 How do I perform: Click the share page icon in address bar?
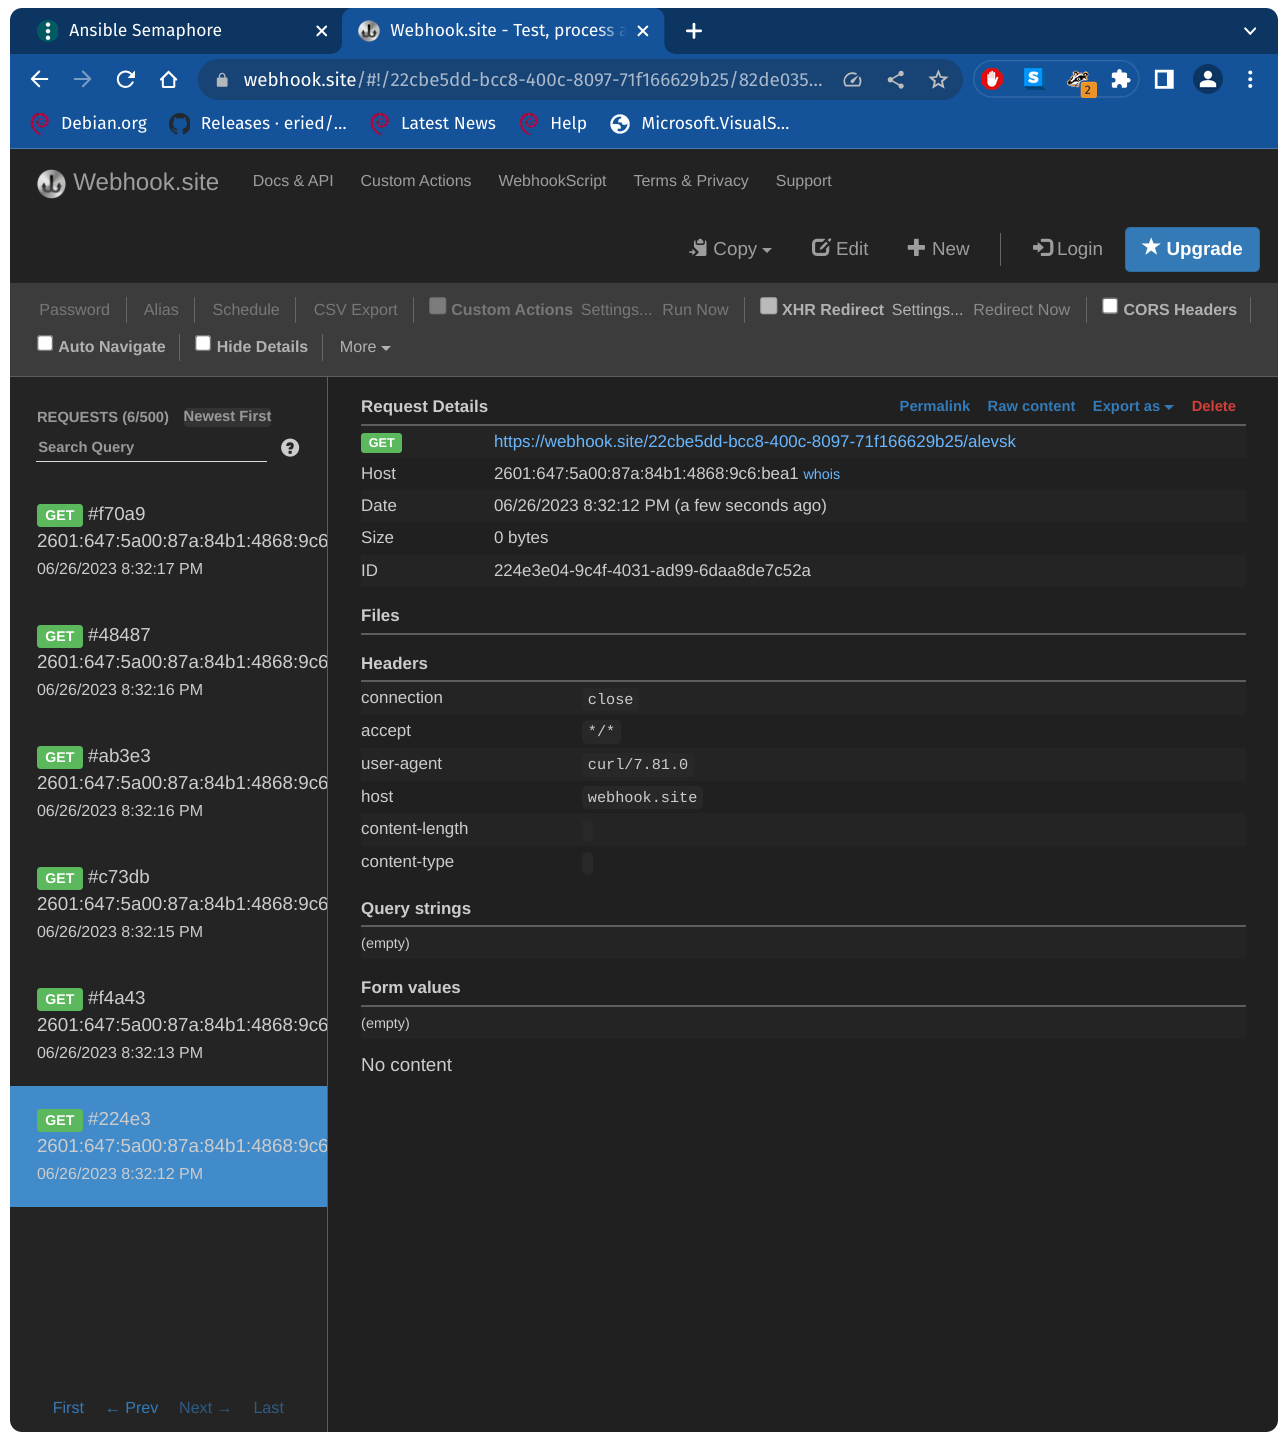tap(896, 80)
